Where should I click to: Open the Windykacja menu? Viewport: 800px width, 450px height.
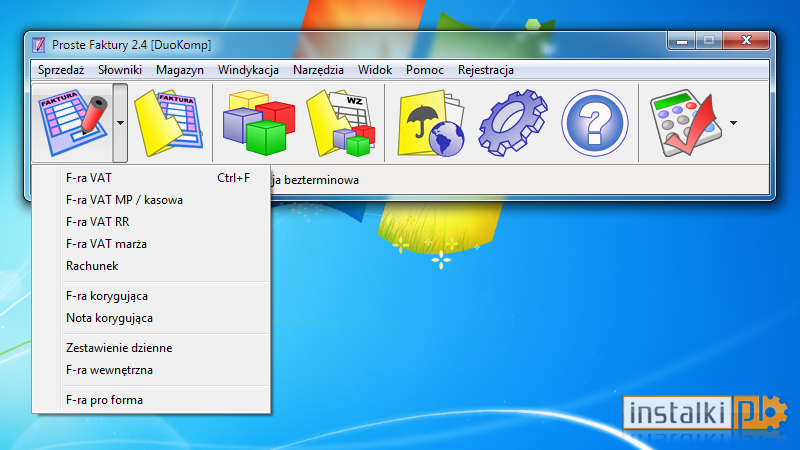tap(248, 70)
